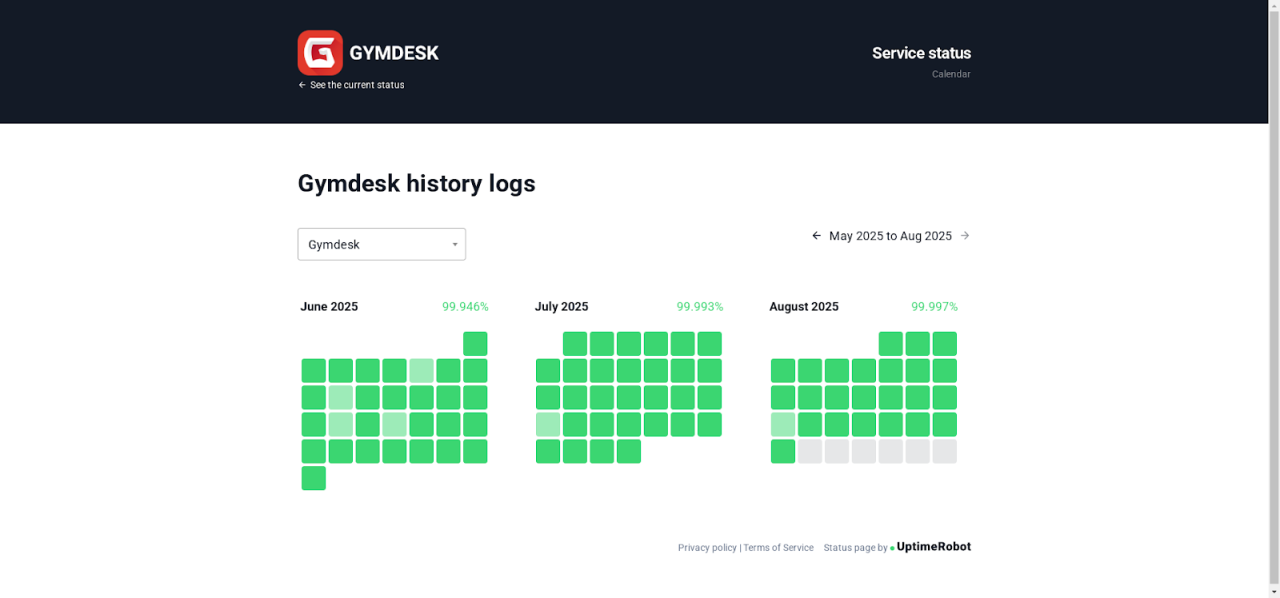
Task: Select first gray future day in August
Action: pos(810,451)
